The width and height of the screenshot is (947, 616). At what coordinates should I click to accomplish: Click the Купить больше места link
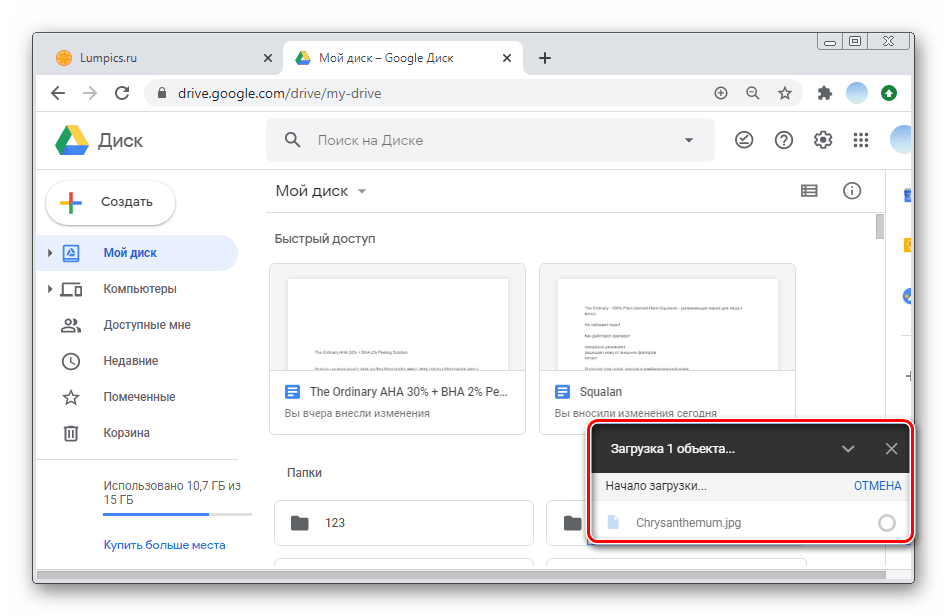164,545
